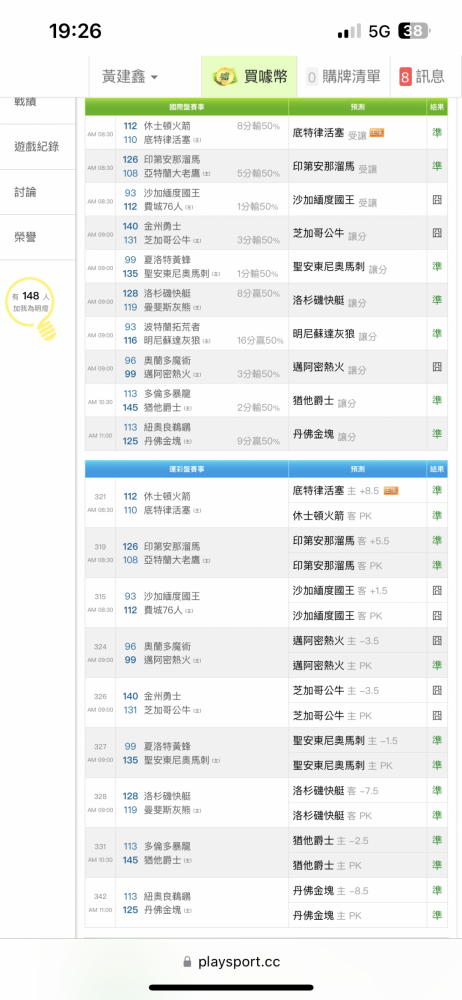Tap prediction 聖安東尼奧馬刺 主 −1.5
Image resolution: width=462 pixels, height=1000 pixels.
point(345,740)
